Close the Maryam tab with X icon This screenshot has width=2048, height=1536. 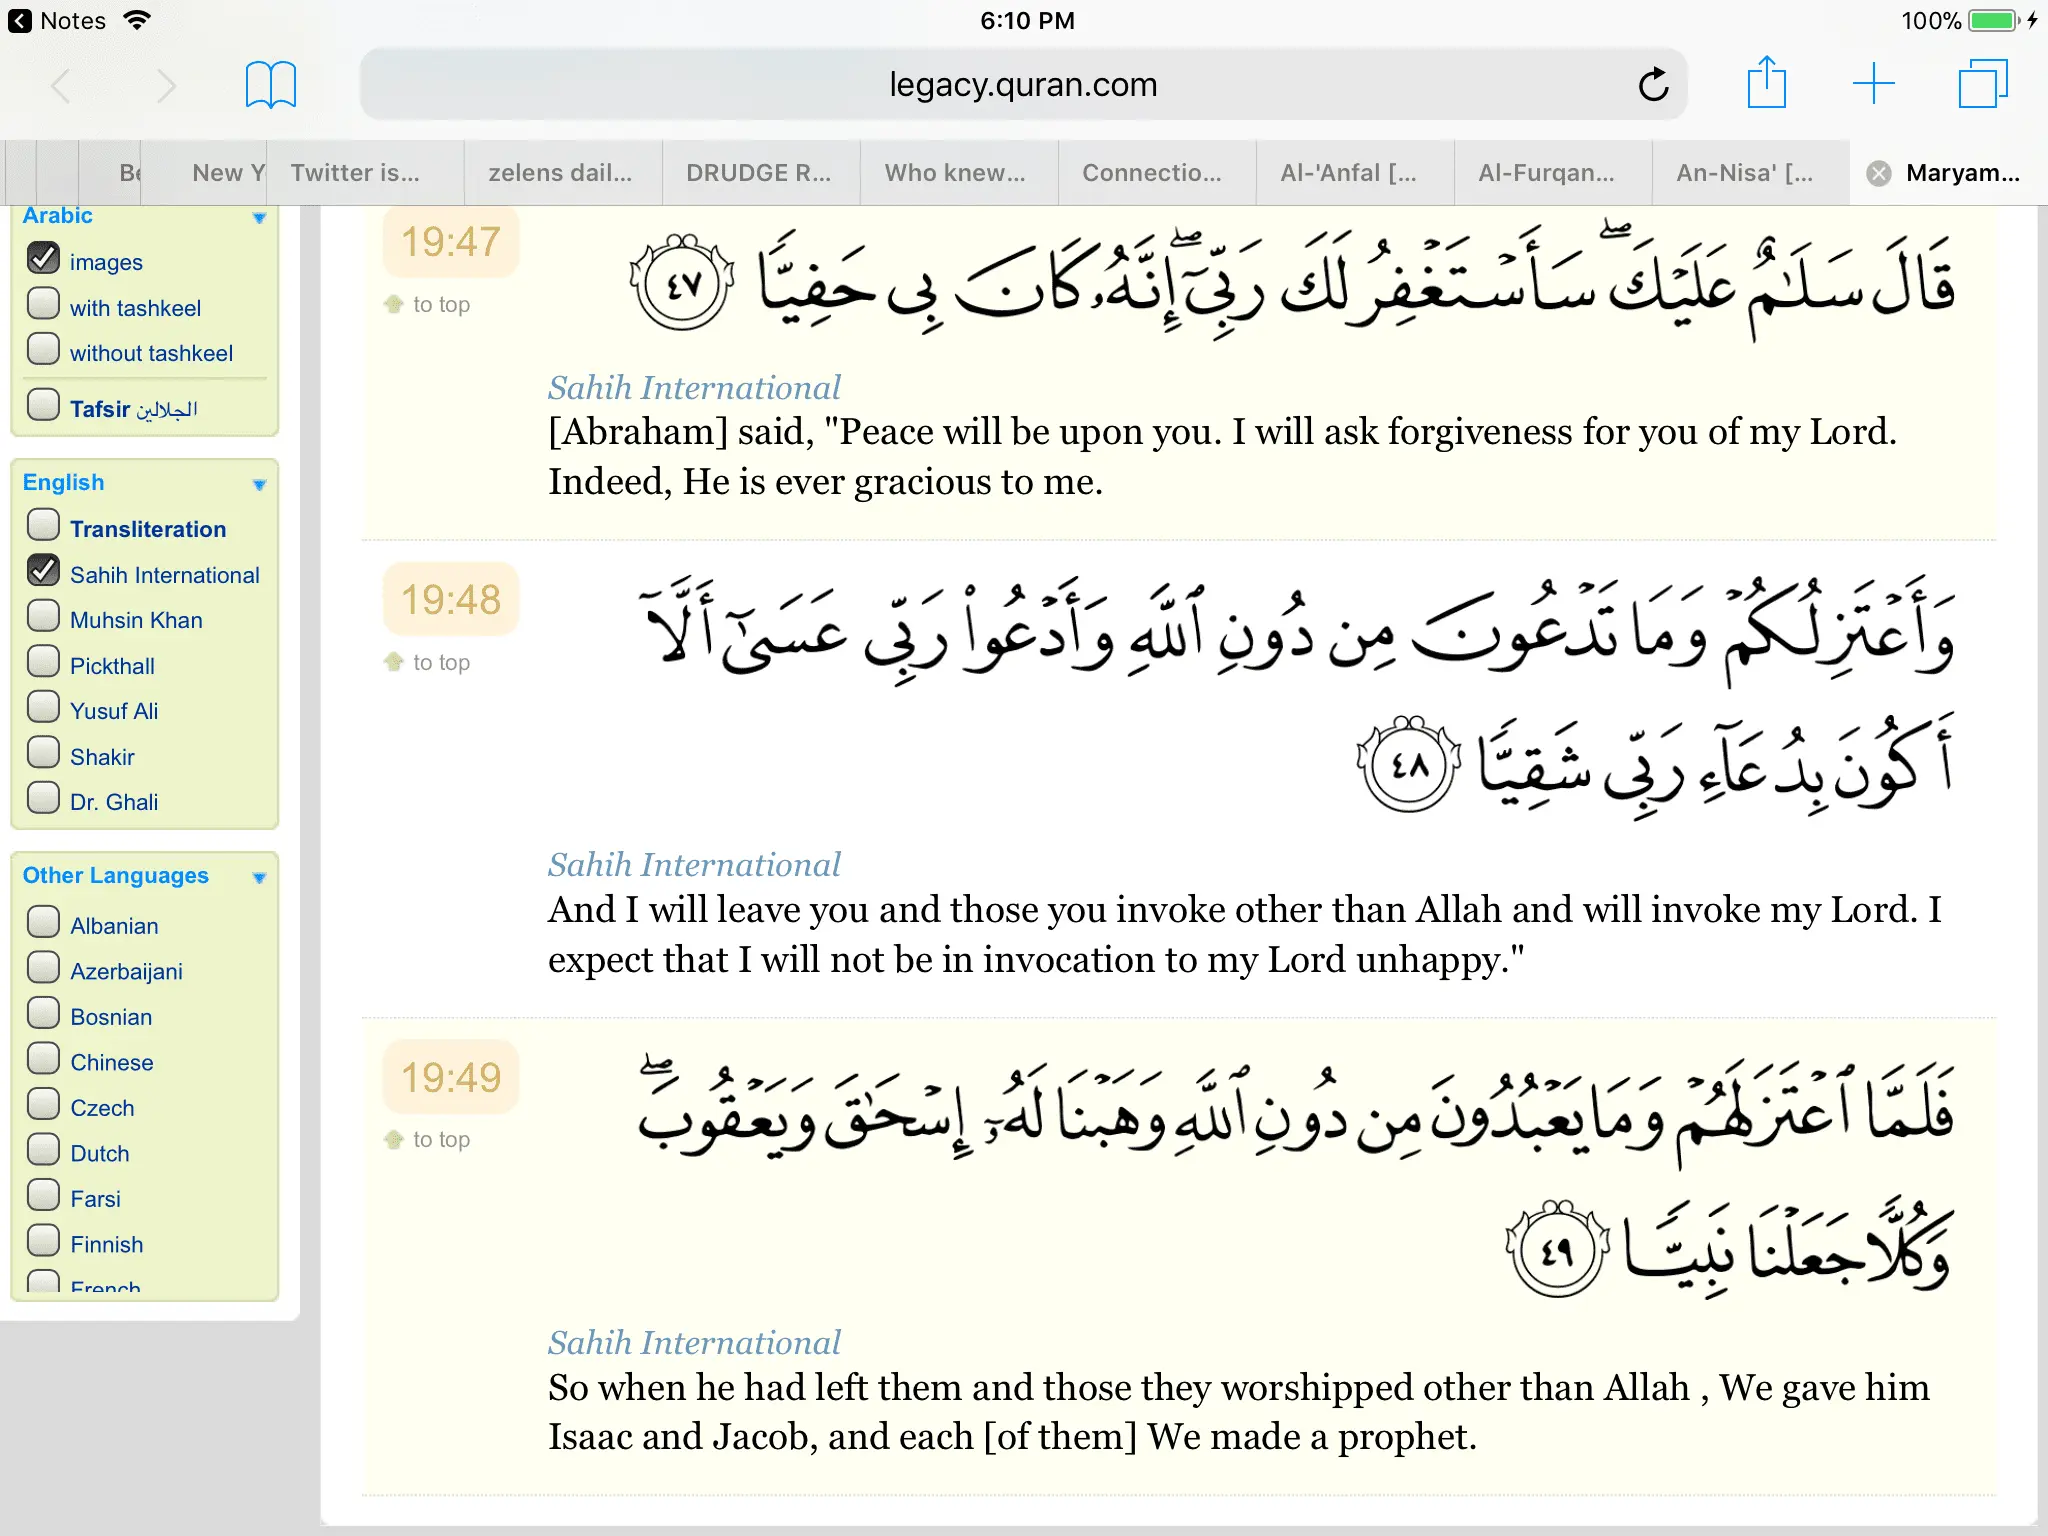[x=1879, y=173]
